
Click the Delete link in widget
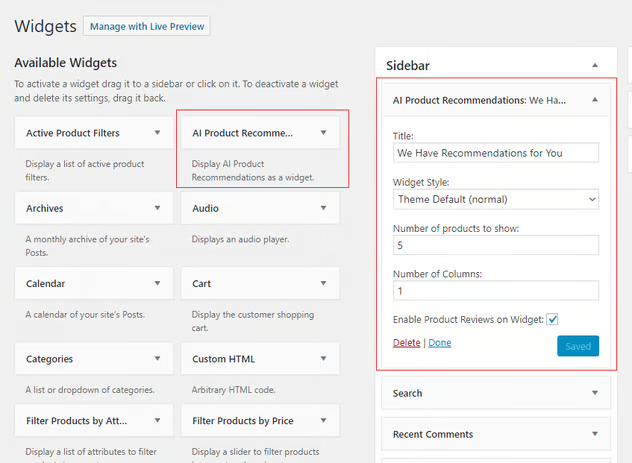[x=406, y=343]
